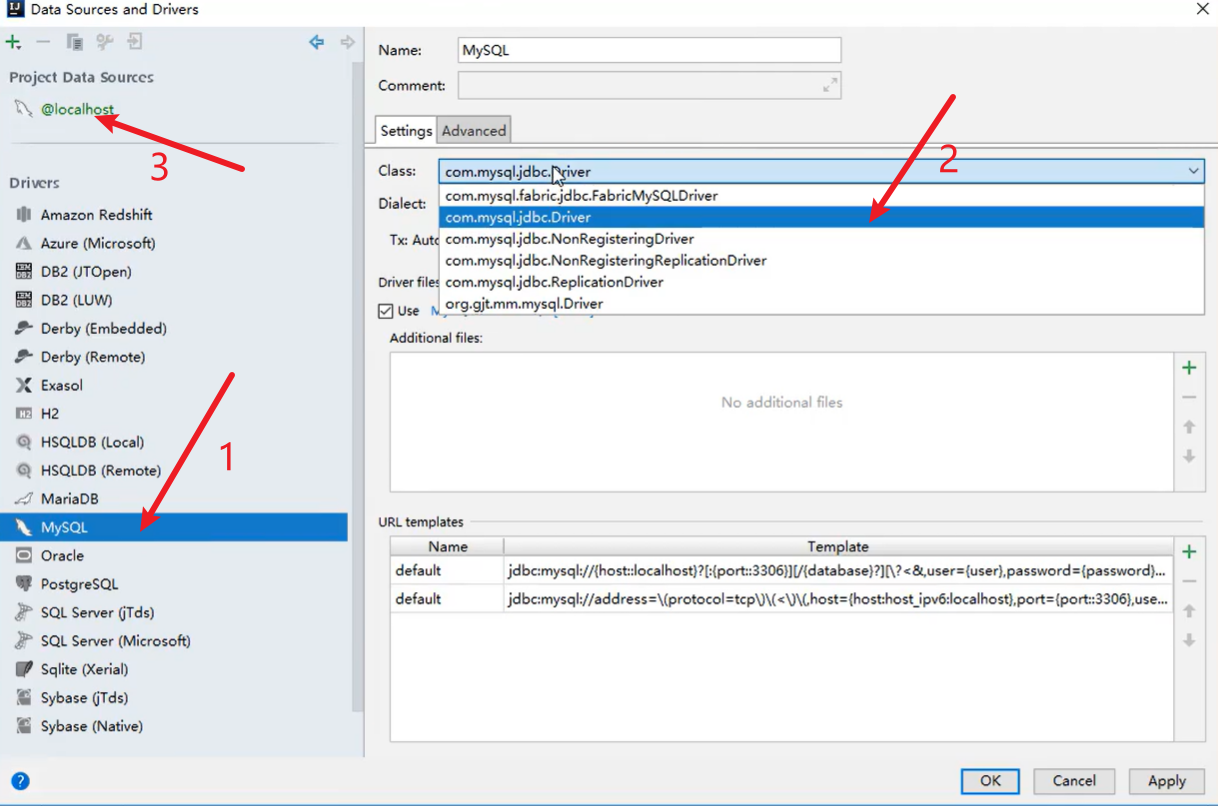Click the OK button
Image resolution: width=1218 pixels, height=806 pixels.
coord(990,781)
